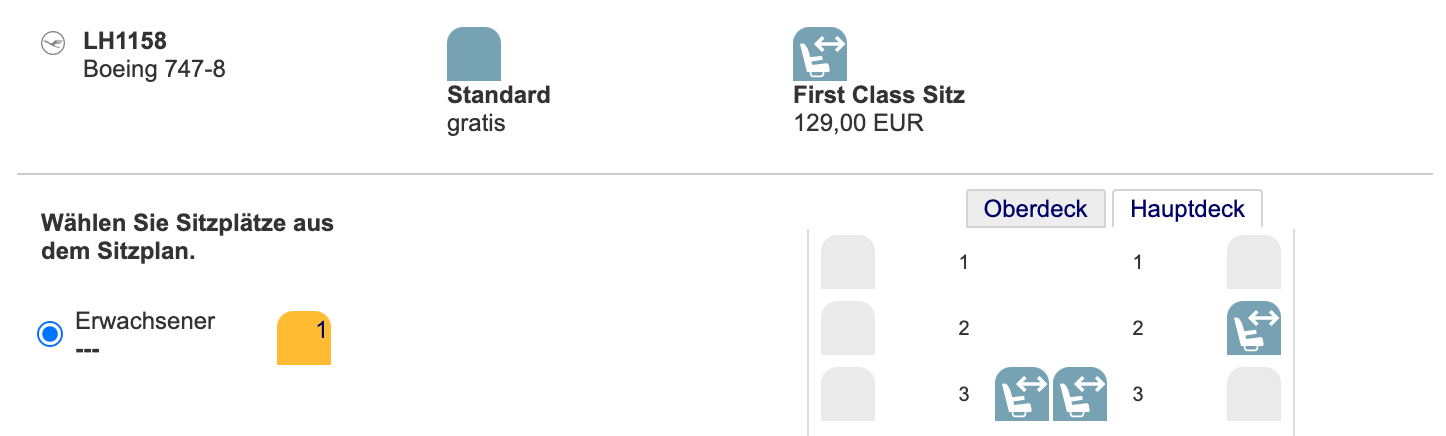Click the Boeing 747-8 aircraft text
Viewport: 1446px width, 436px height.
[154, 71]
